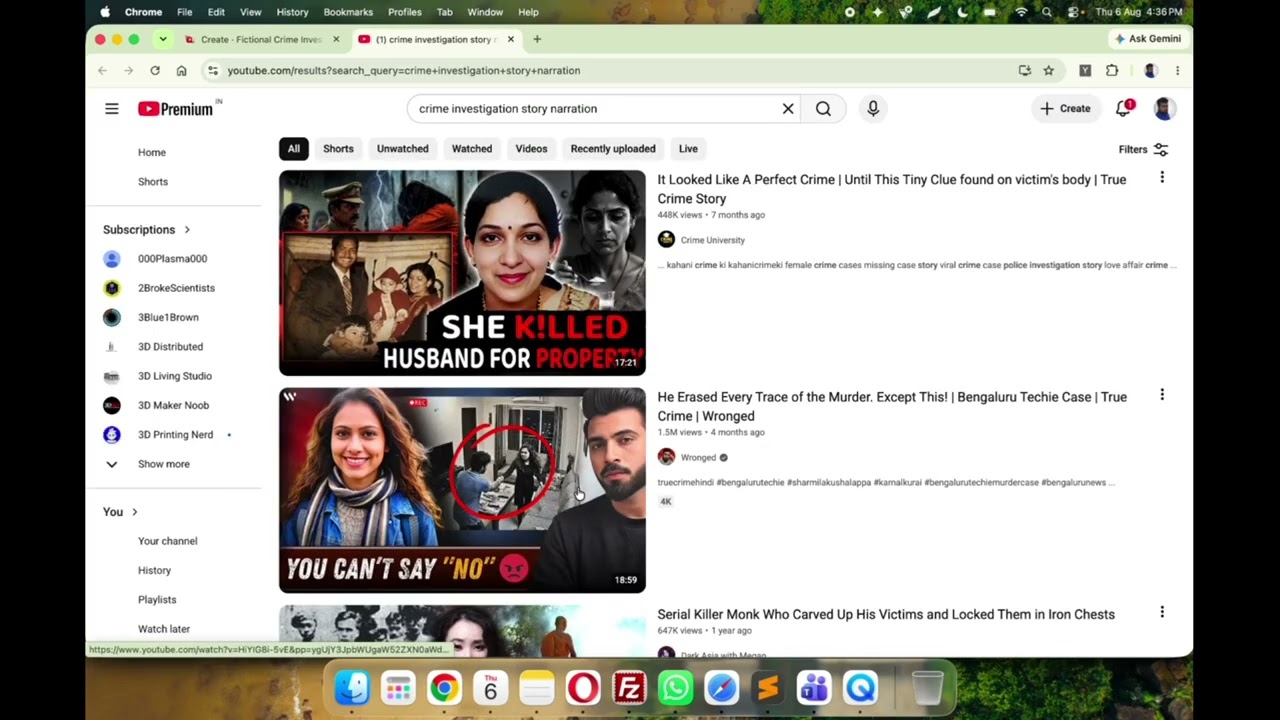Click the Crime University channel avatar
1280x720 pixels.
point(666,240)
